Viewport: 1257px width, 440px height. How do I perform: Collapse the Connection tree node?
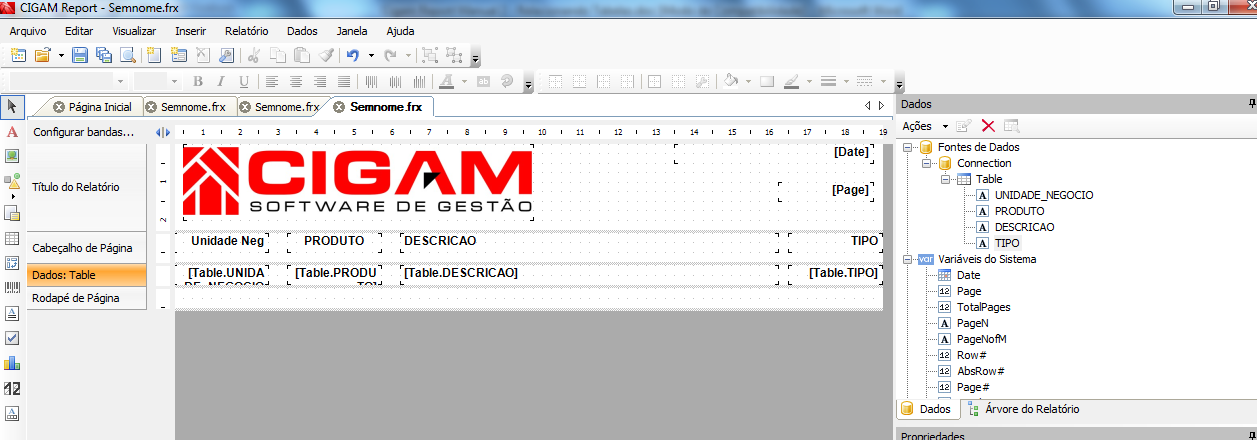(x=927, y=163)
